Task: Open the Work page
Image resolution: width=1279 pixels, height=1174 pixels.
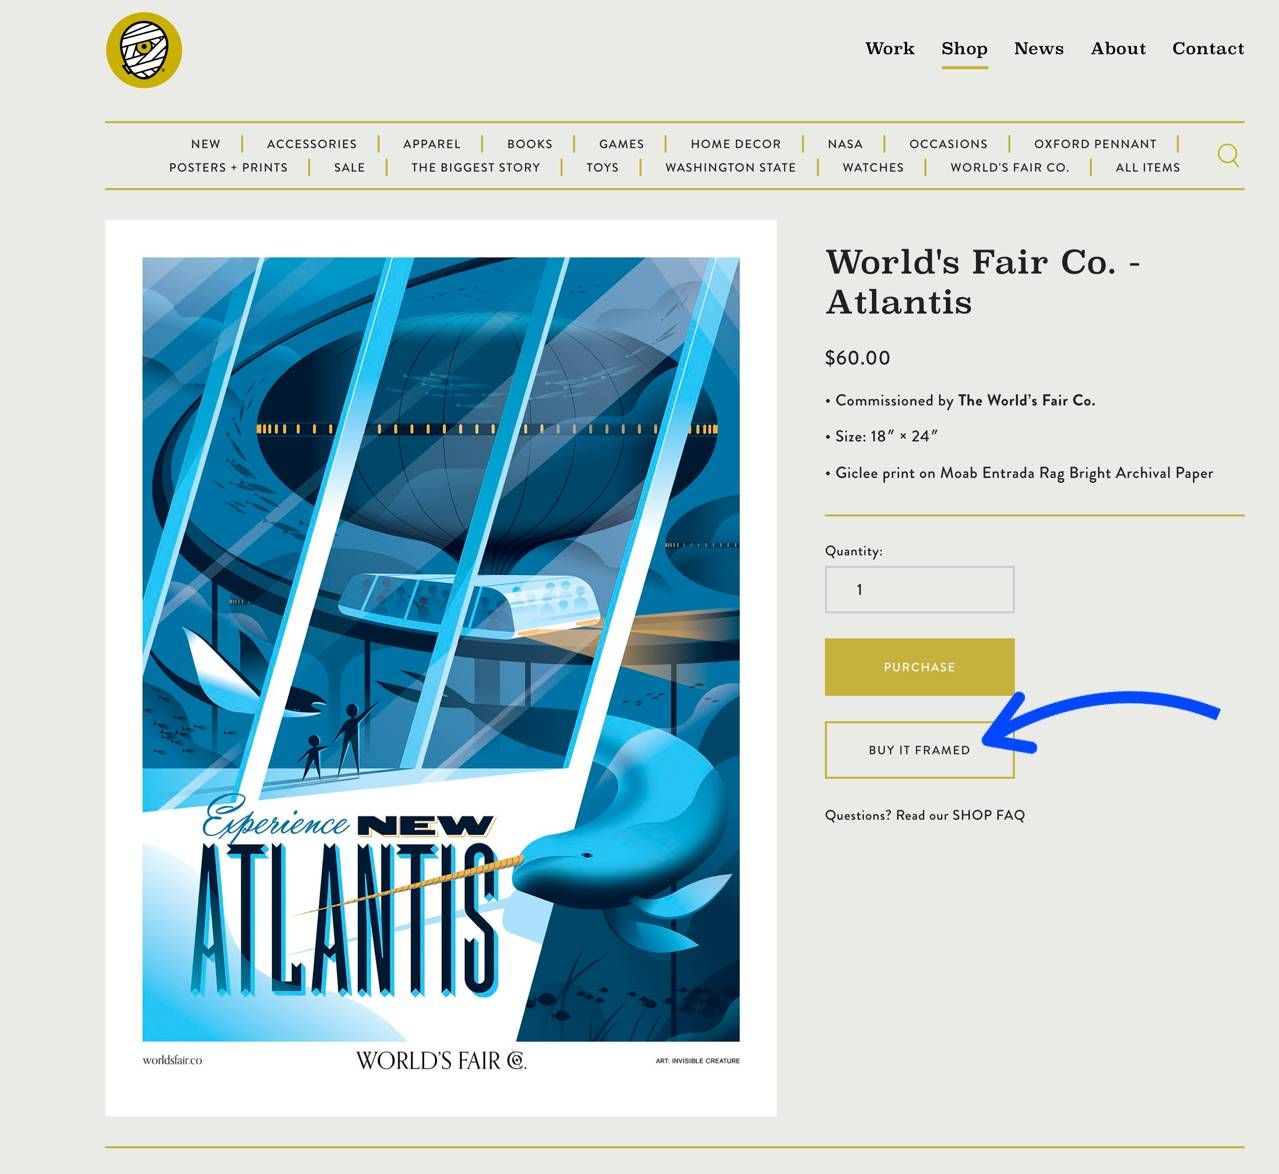Action: click(889, 48)
